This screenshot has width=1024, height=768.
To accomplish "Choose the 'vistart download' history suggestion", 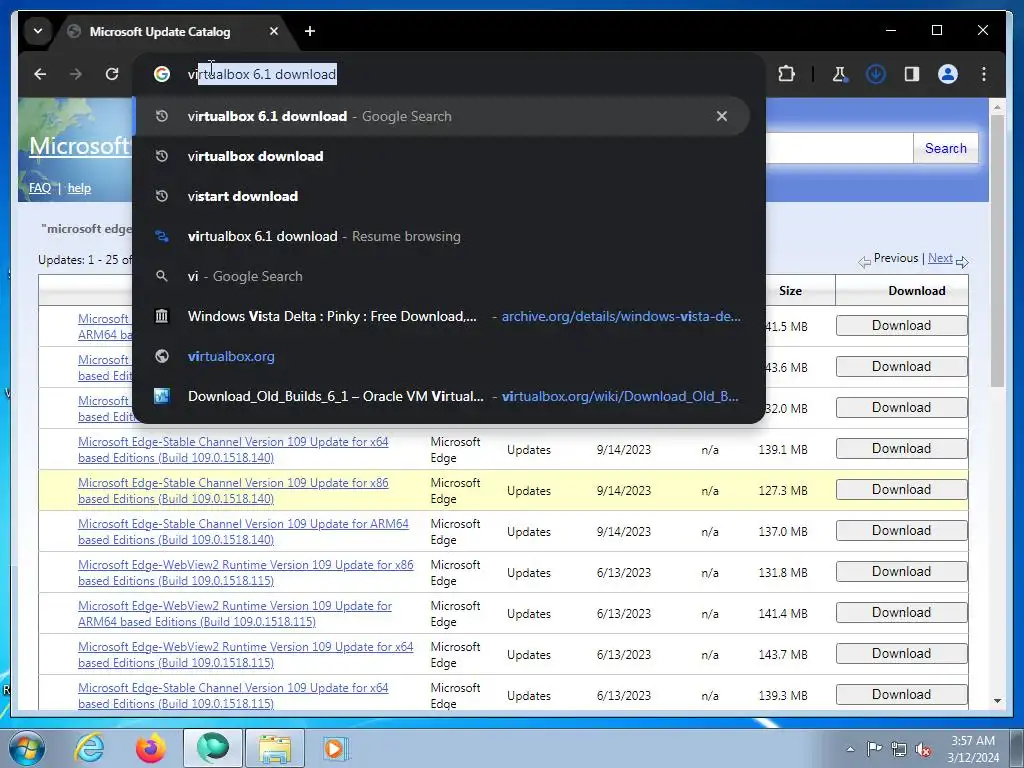I will pos(441,196).
